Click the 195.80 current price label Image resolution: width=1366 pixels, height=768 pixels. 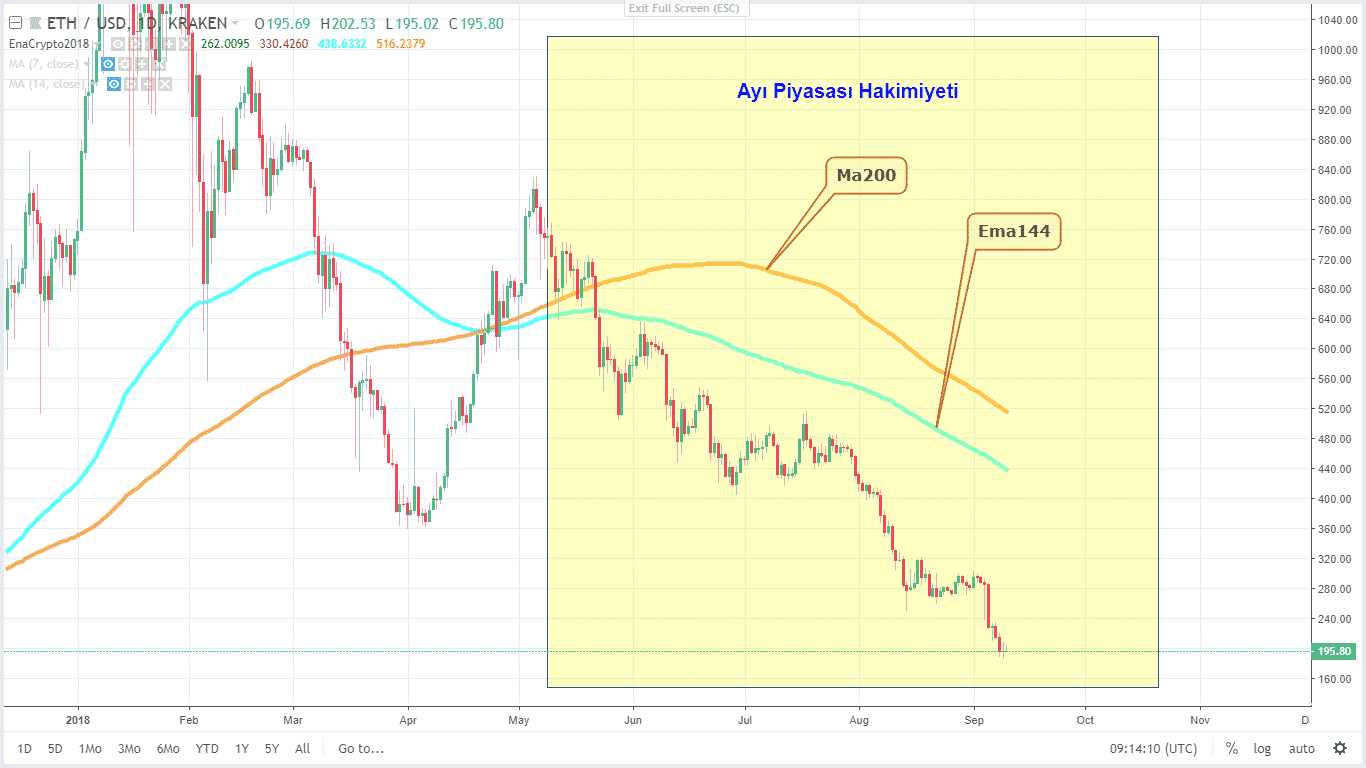(x=1335, y=651)
